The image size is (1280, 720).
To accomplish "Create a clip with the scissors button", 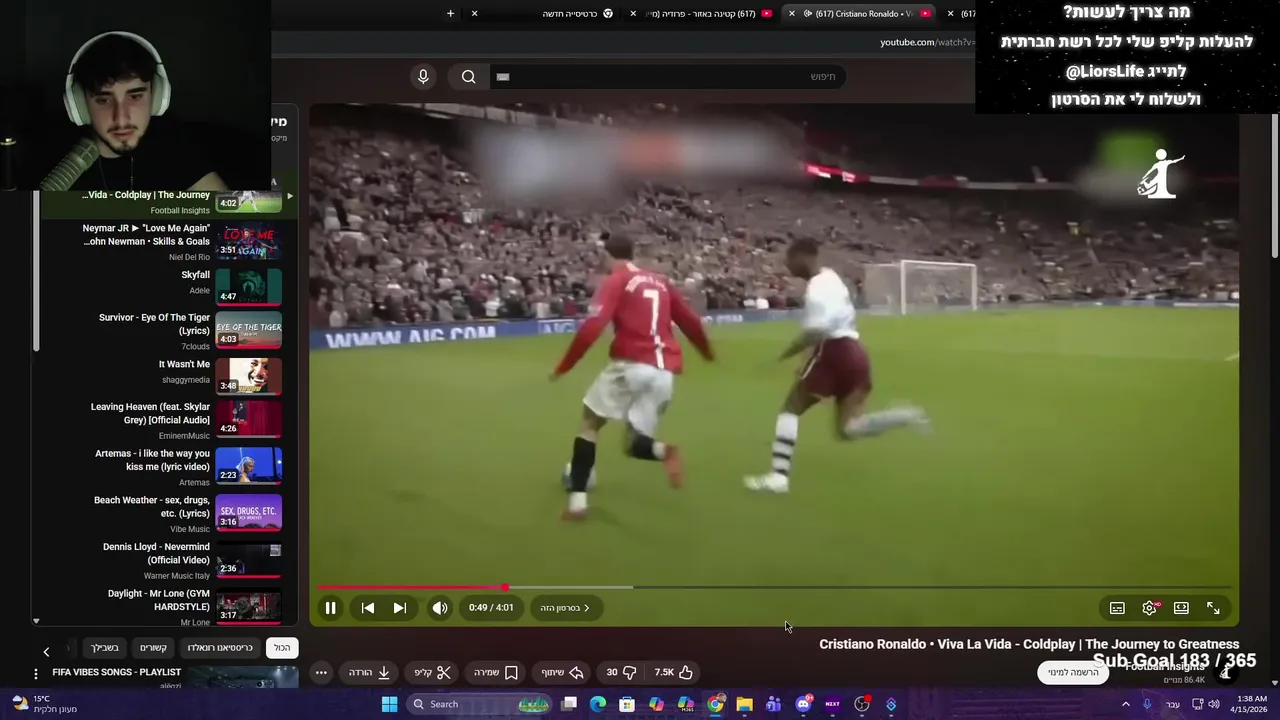I will 433,673.
